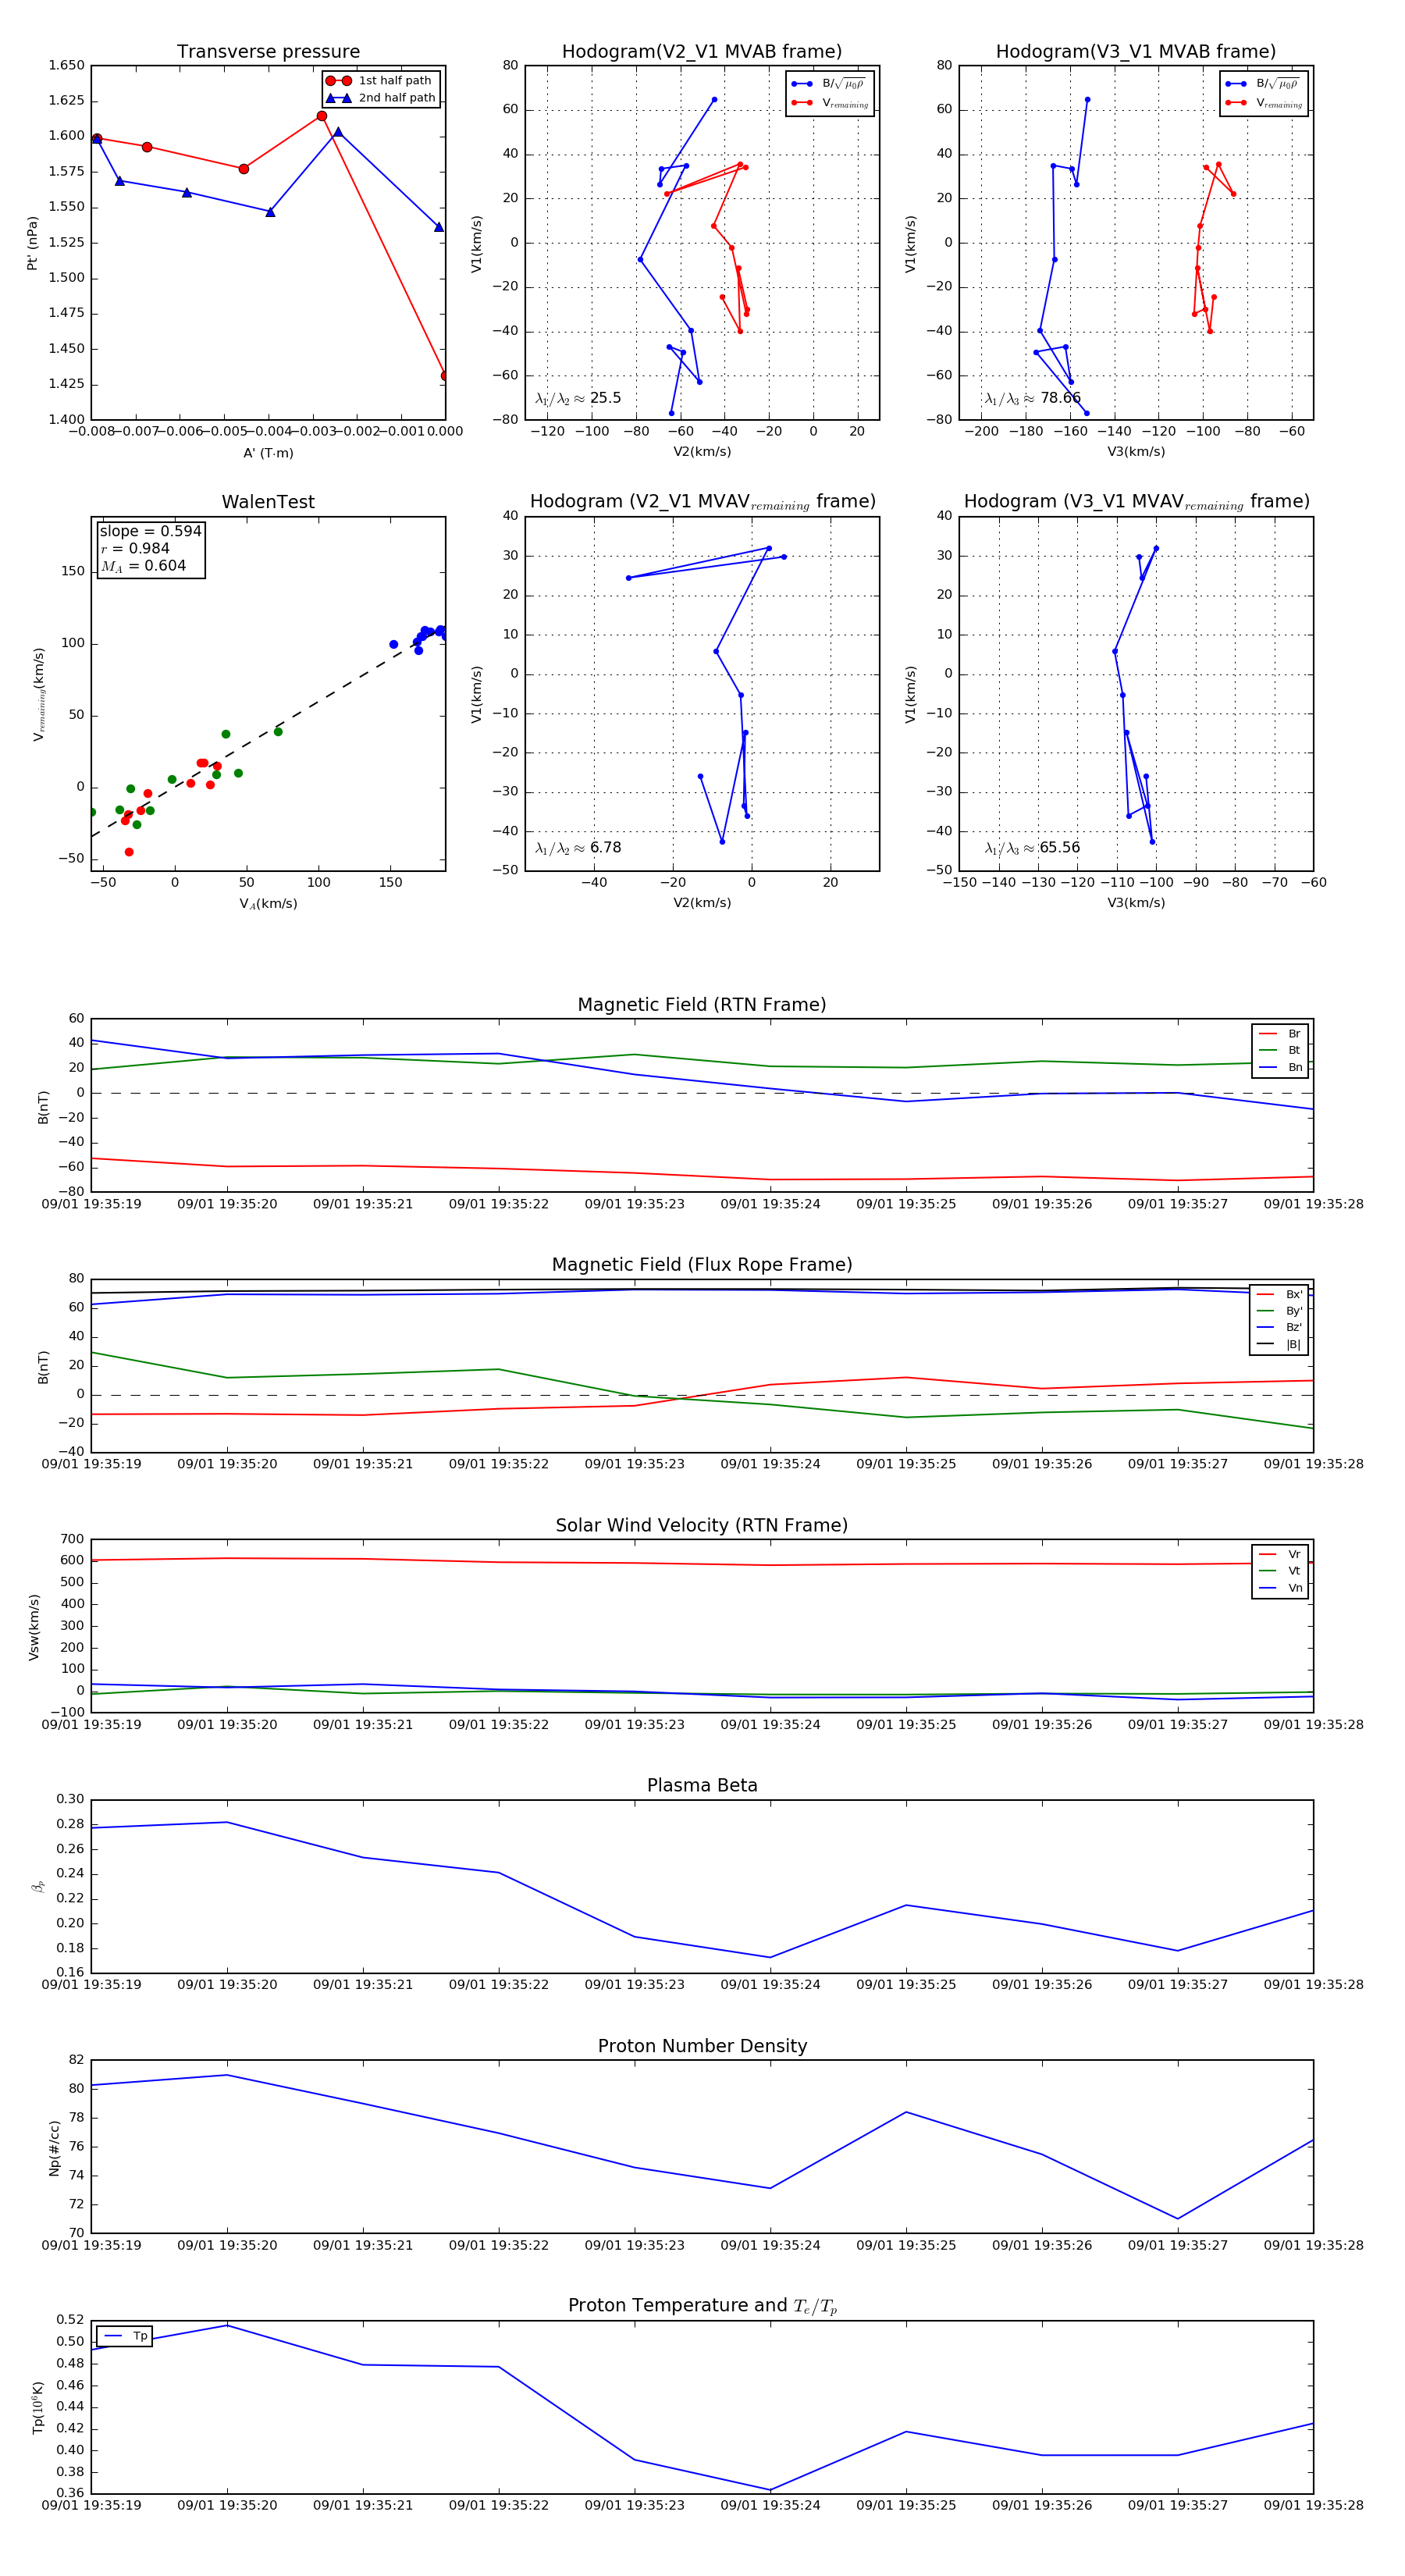This screenshot has height=2576, width=1405.
Task: Click the 'Vn' legend entry
Action: [x=1280, y=1588]
